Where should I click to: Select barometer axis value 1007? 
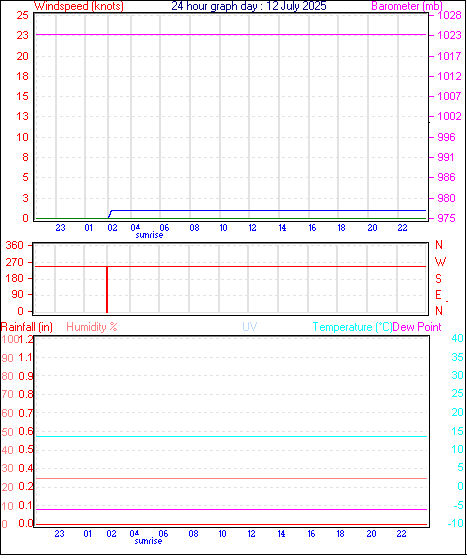point(449,96)
